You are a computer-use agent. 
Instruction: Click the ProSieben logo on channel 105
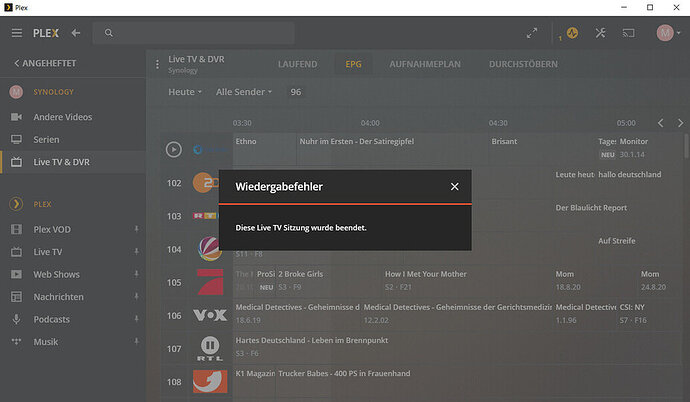[210, 282]
